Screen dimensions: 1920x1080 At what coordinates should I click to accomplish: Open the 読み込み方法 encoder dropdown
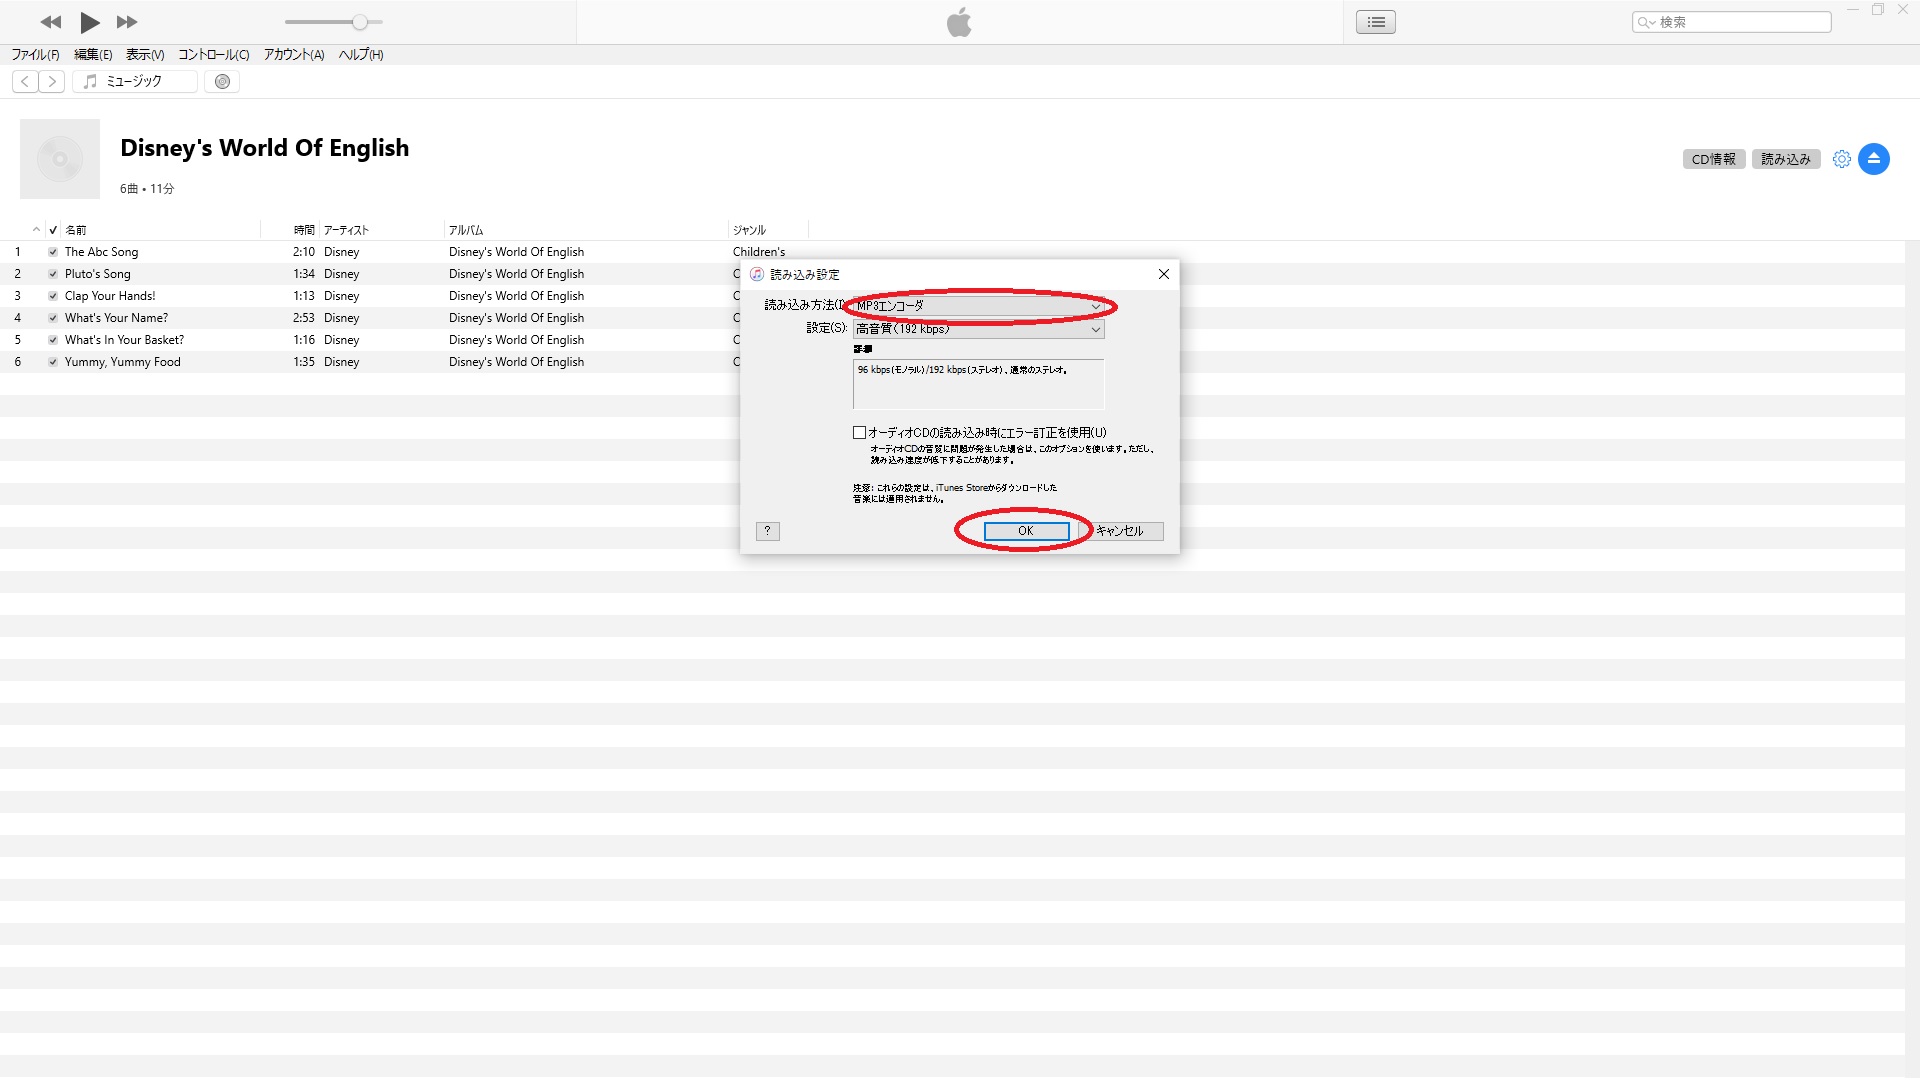979,306
